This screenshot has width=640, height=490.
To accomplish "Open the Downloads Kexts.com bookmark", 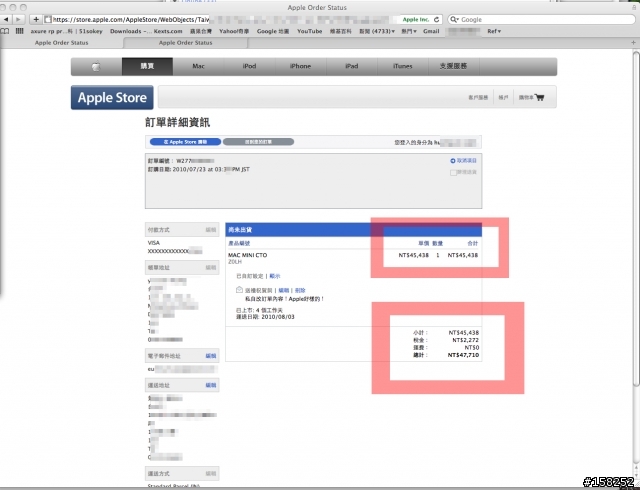I will (x=146, y=31).
